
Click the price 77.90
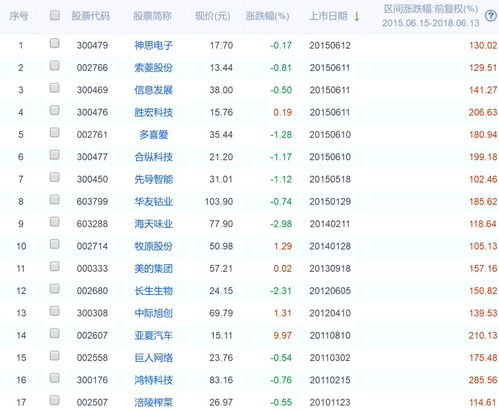pyautogui.click(x=221, y=224)
